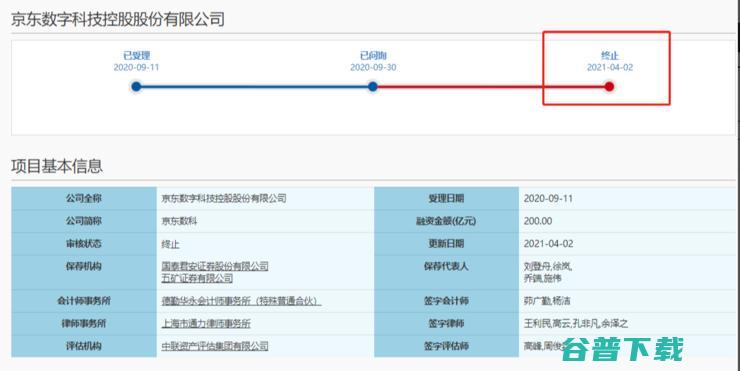
Task: Open 中联资产评估集团有限公司 link
Action: (215, 346)
